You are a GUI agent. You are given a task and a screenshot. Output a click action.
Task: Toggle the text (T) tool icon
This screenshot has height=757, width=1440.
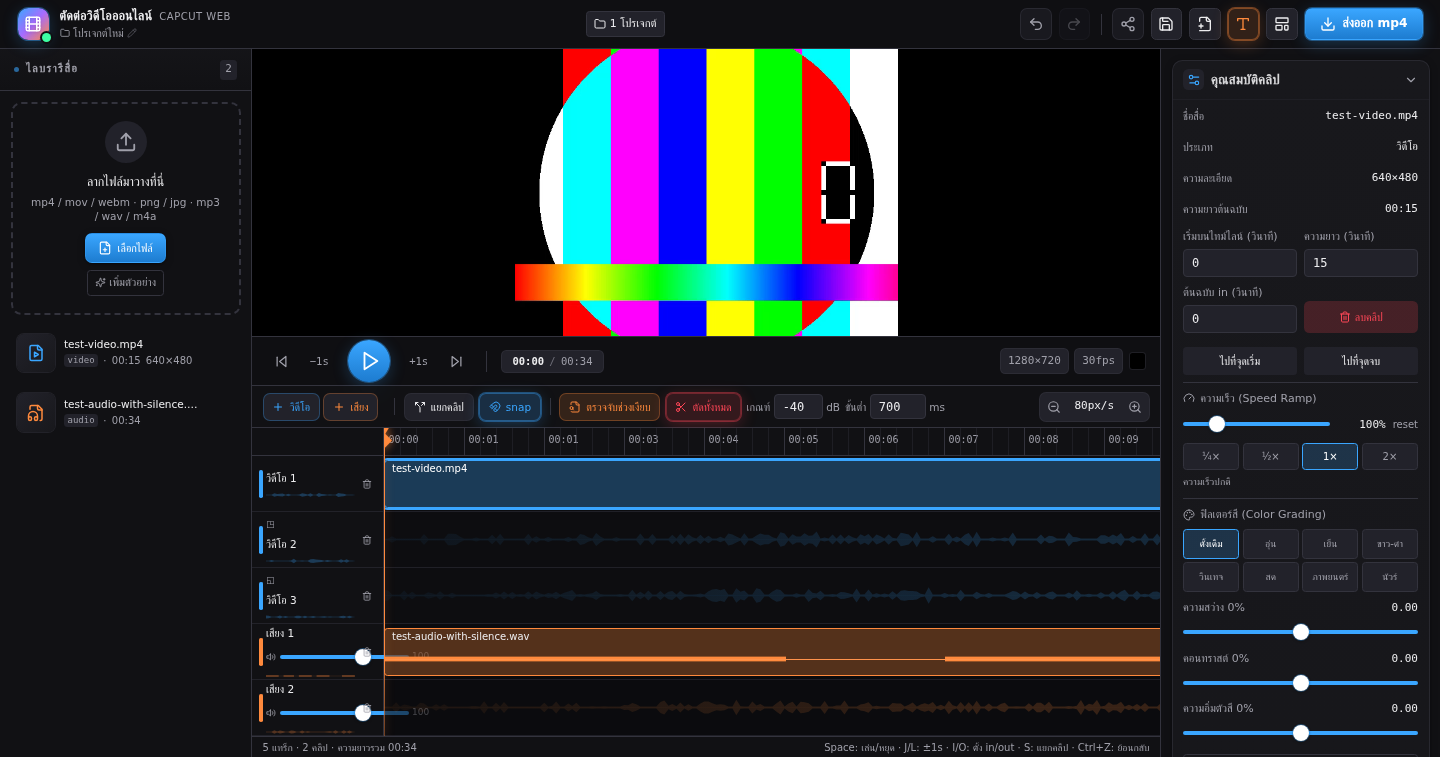click(x=1243, y=24)
